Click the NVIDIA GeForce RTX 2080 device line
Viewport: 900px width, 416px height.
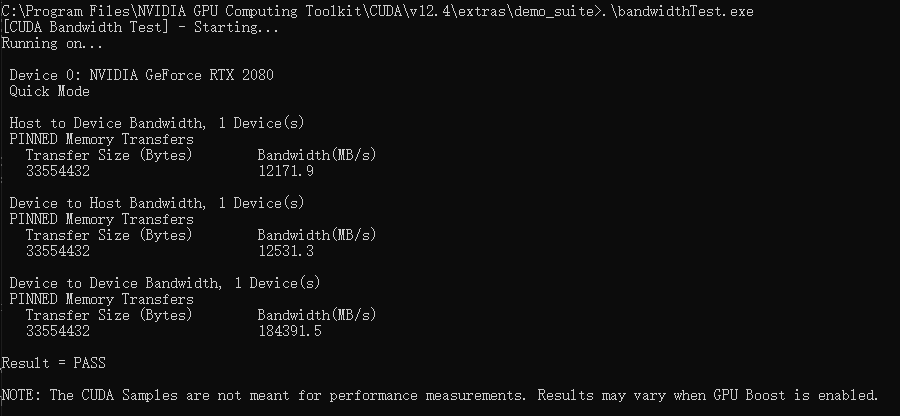click(141, 75)
